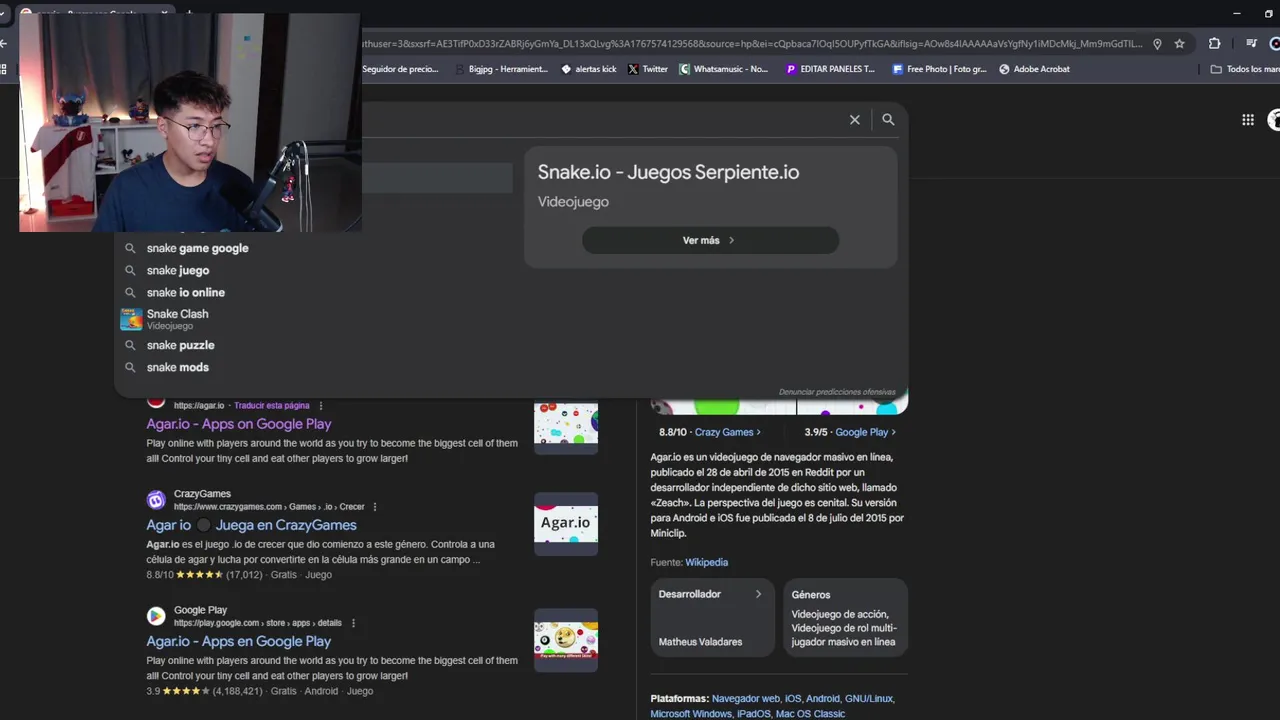Choose suggestion snake io online

click(186, 292)
